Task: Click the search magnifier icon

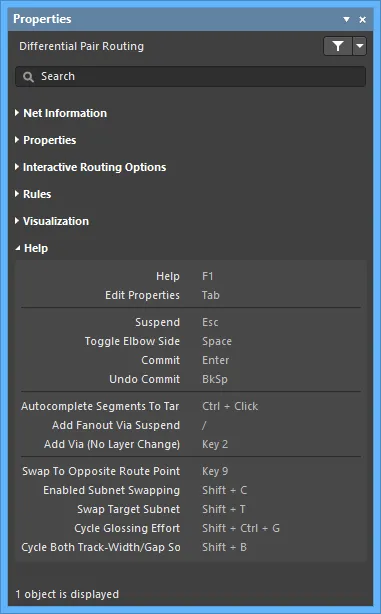Action: 28,77
